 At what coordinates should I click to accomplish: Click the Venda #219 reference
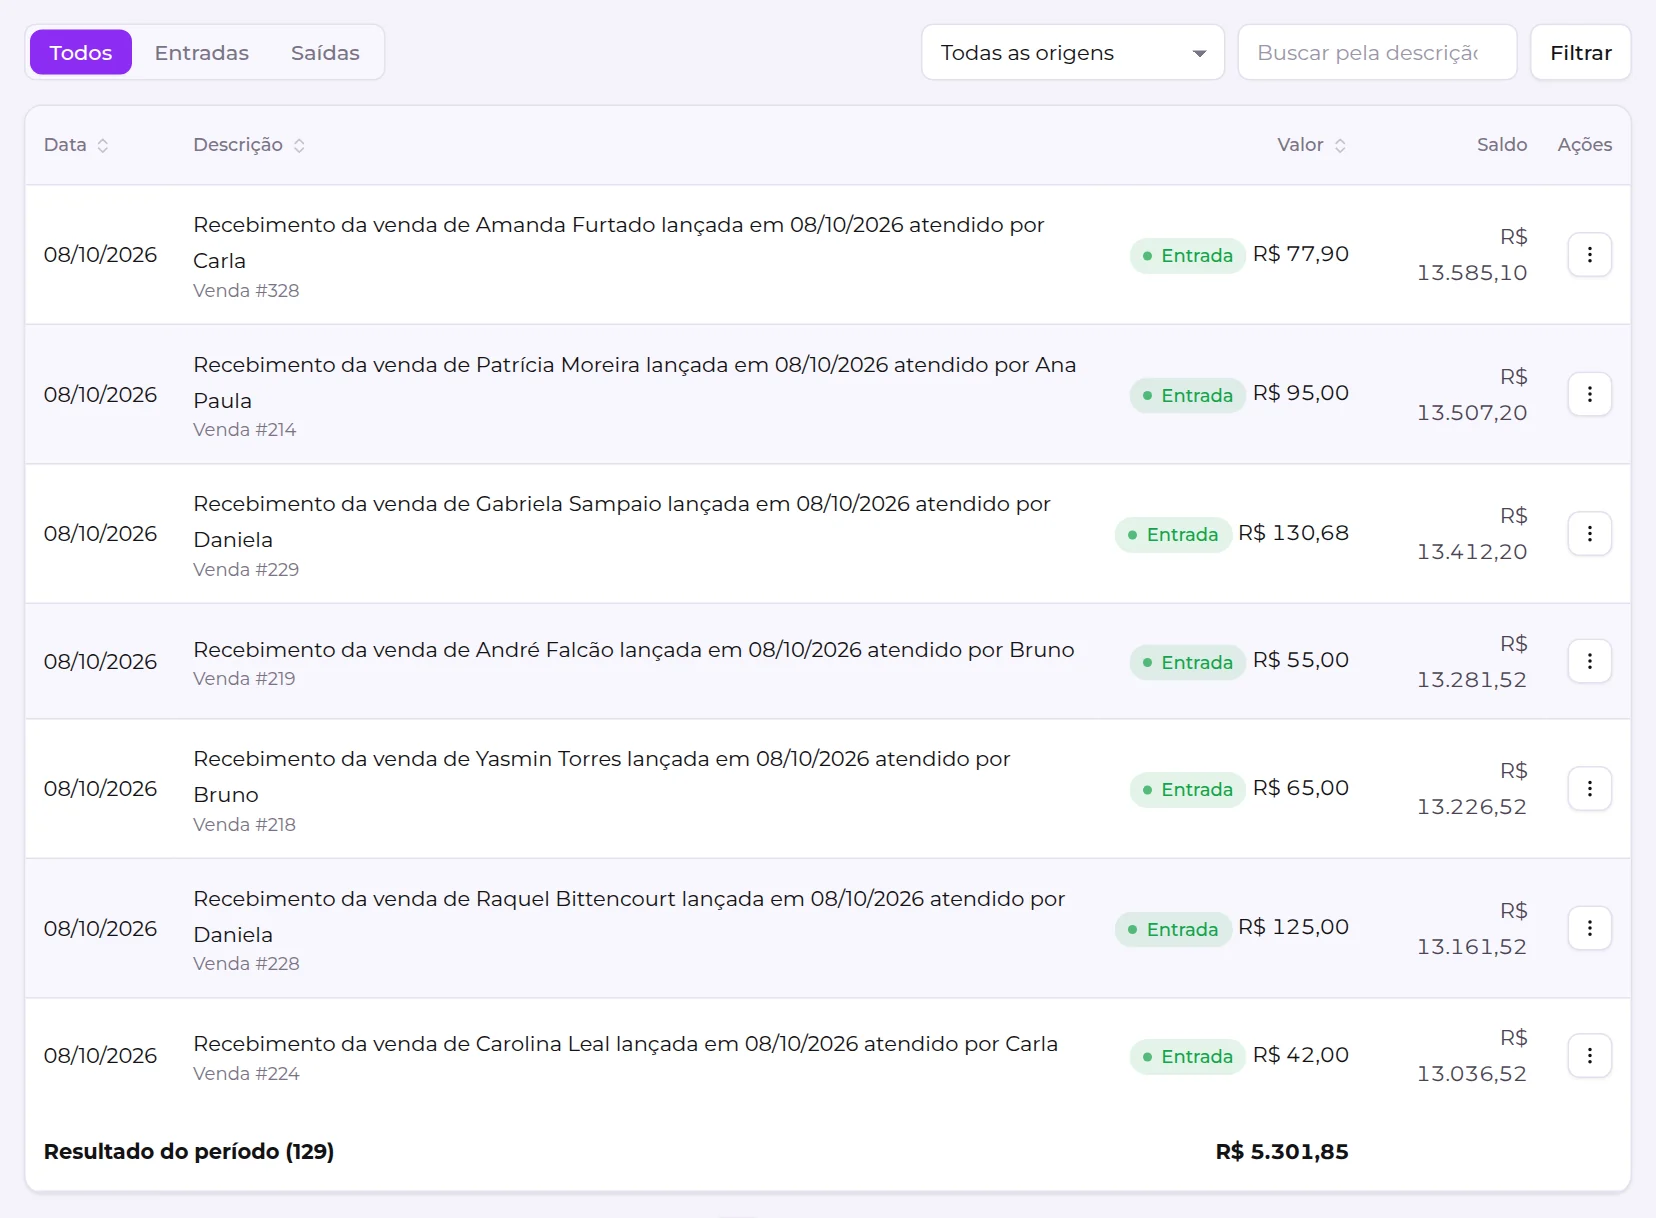[244, 678]
